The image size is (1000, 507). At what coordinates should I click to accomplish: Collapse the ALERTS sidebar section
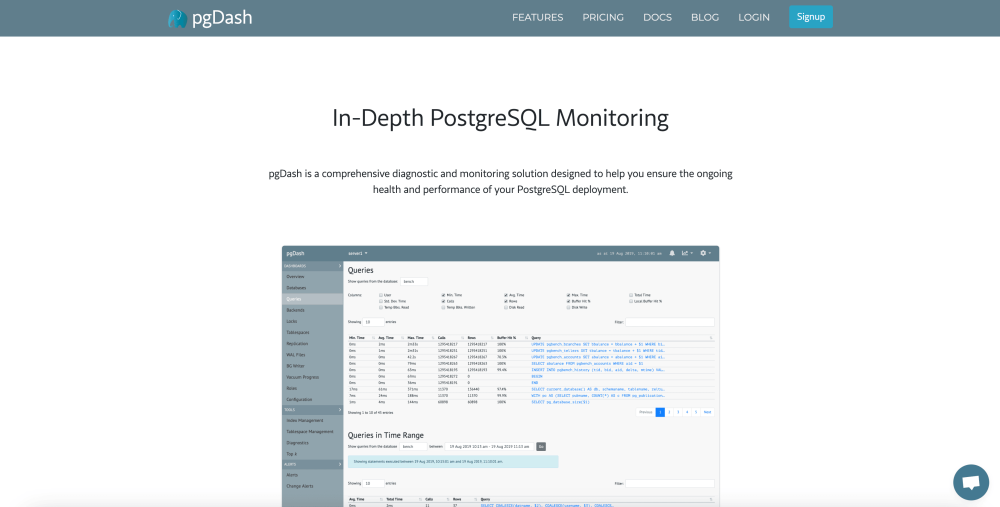312,464
